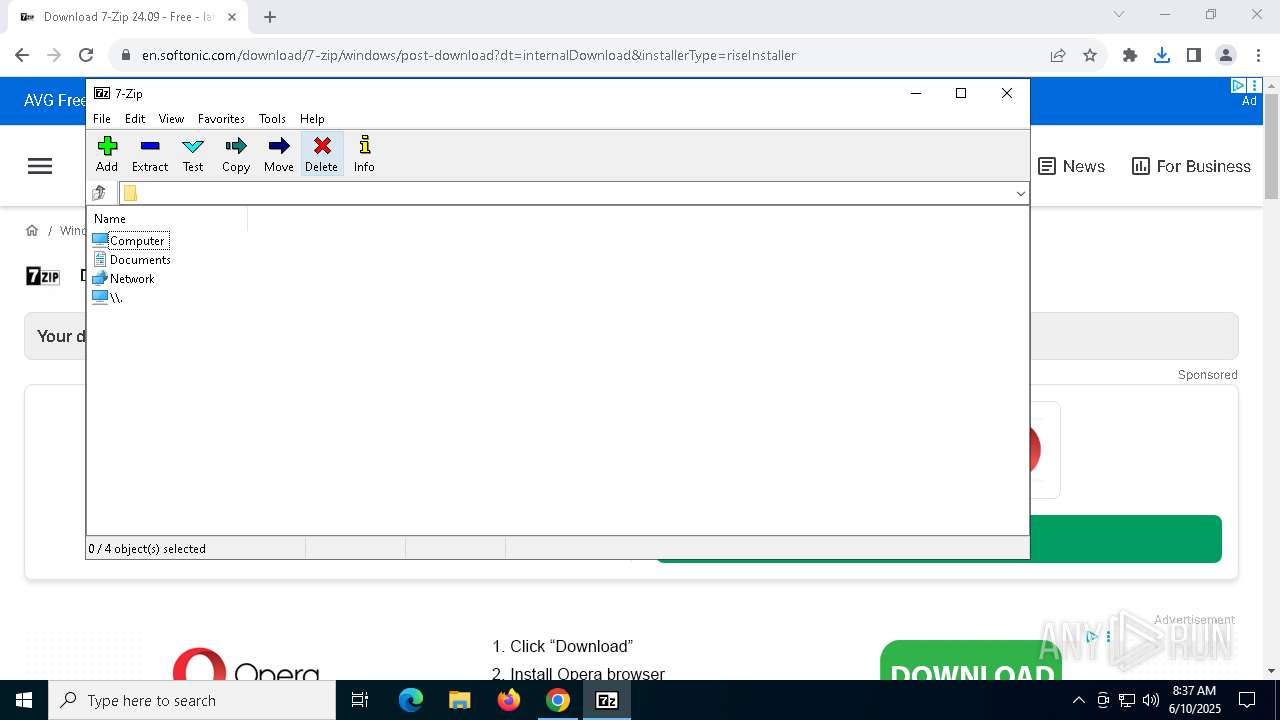Screen dimensions: 1280x720
Task: Switch to Chrome on the taskbar
Action: (558, 700)
